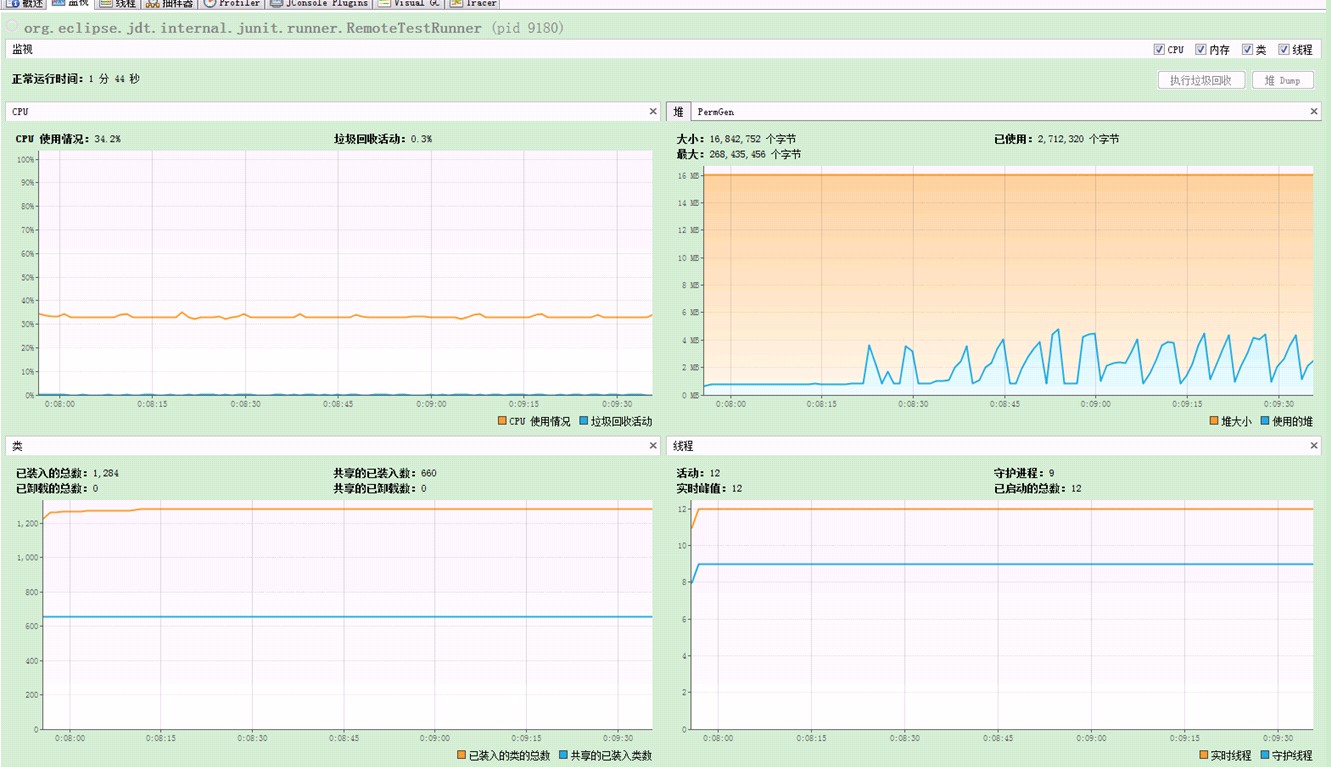
Task: Click the blue shared classes line in chart
Action: (347, 617)
